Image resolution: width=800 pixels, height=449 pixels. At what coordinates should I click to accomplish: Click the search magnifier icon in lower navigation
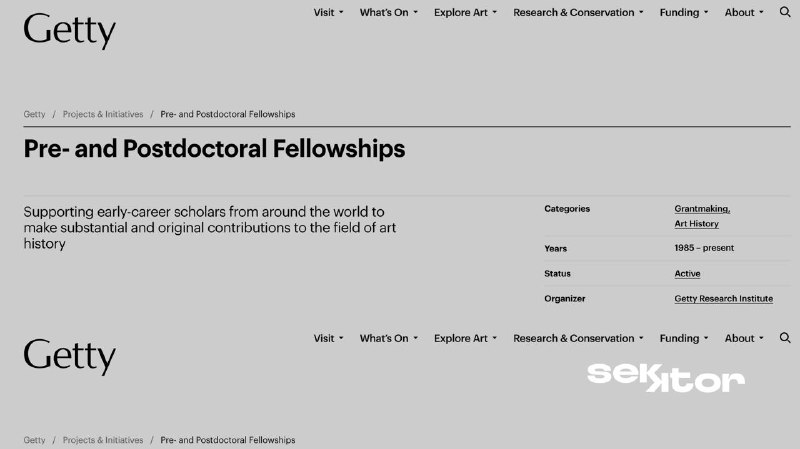(785, 338)
